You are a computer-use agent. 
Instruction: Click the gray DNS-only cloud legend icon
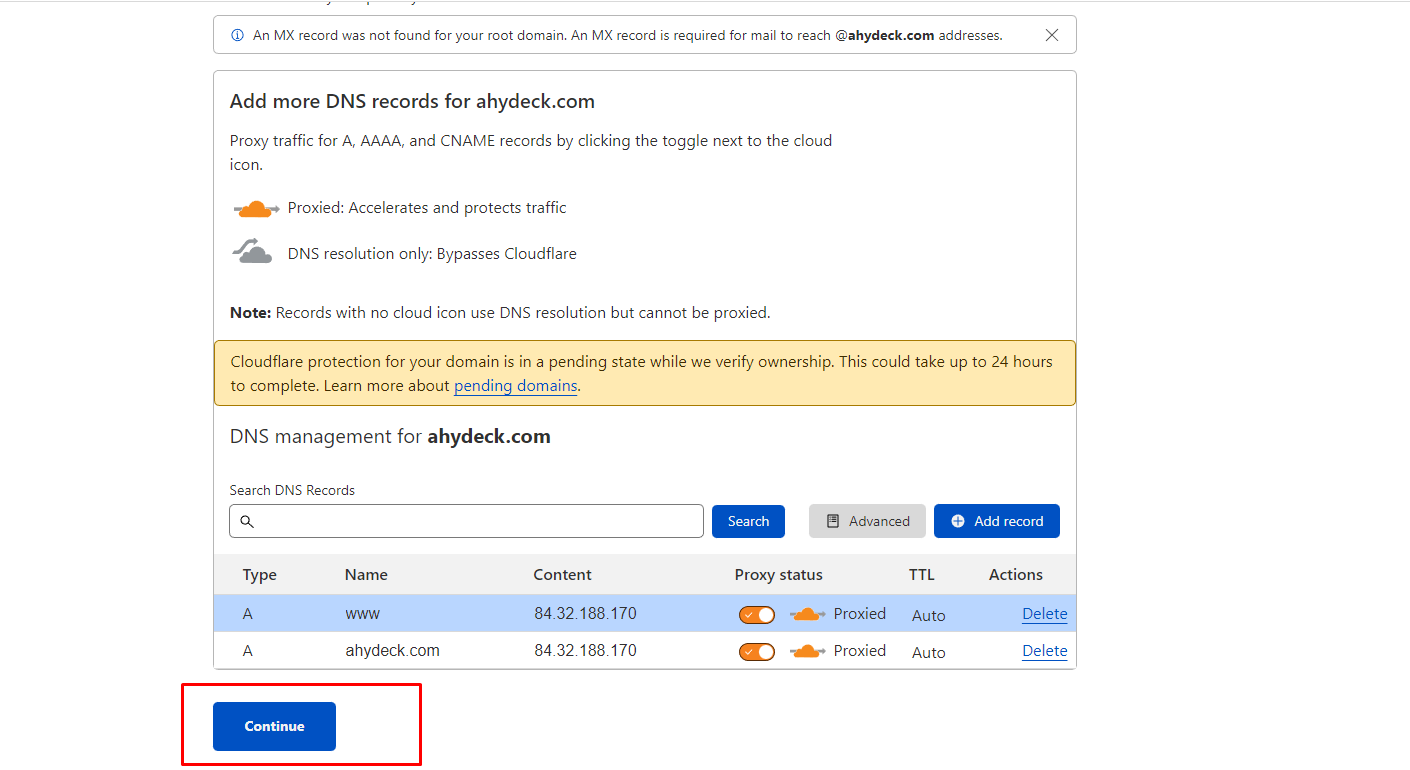point(253,252)
